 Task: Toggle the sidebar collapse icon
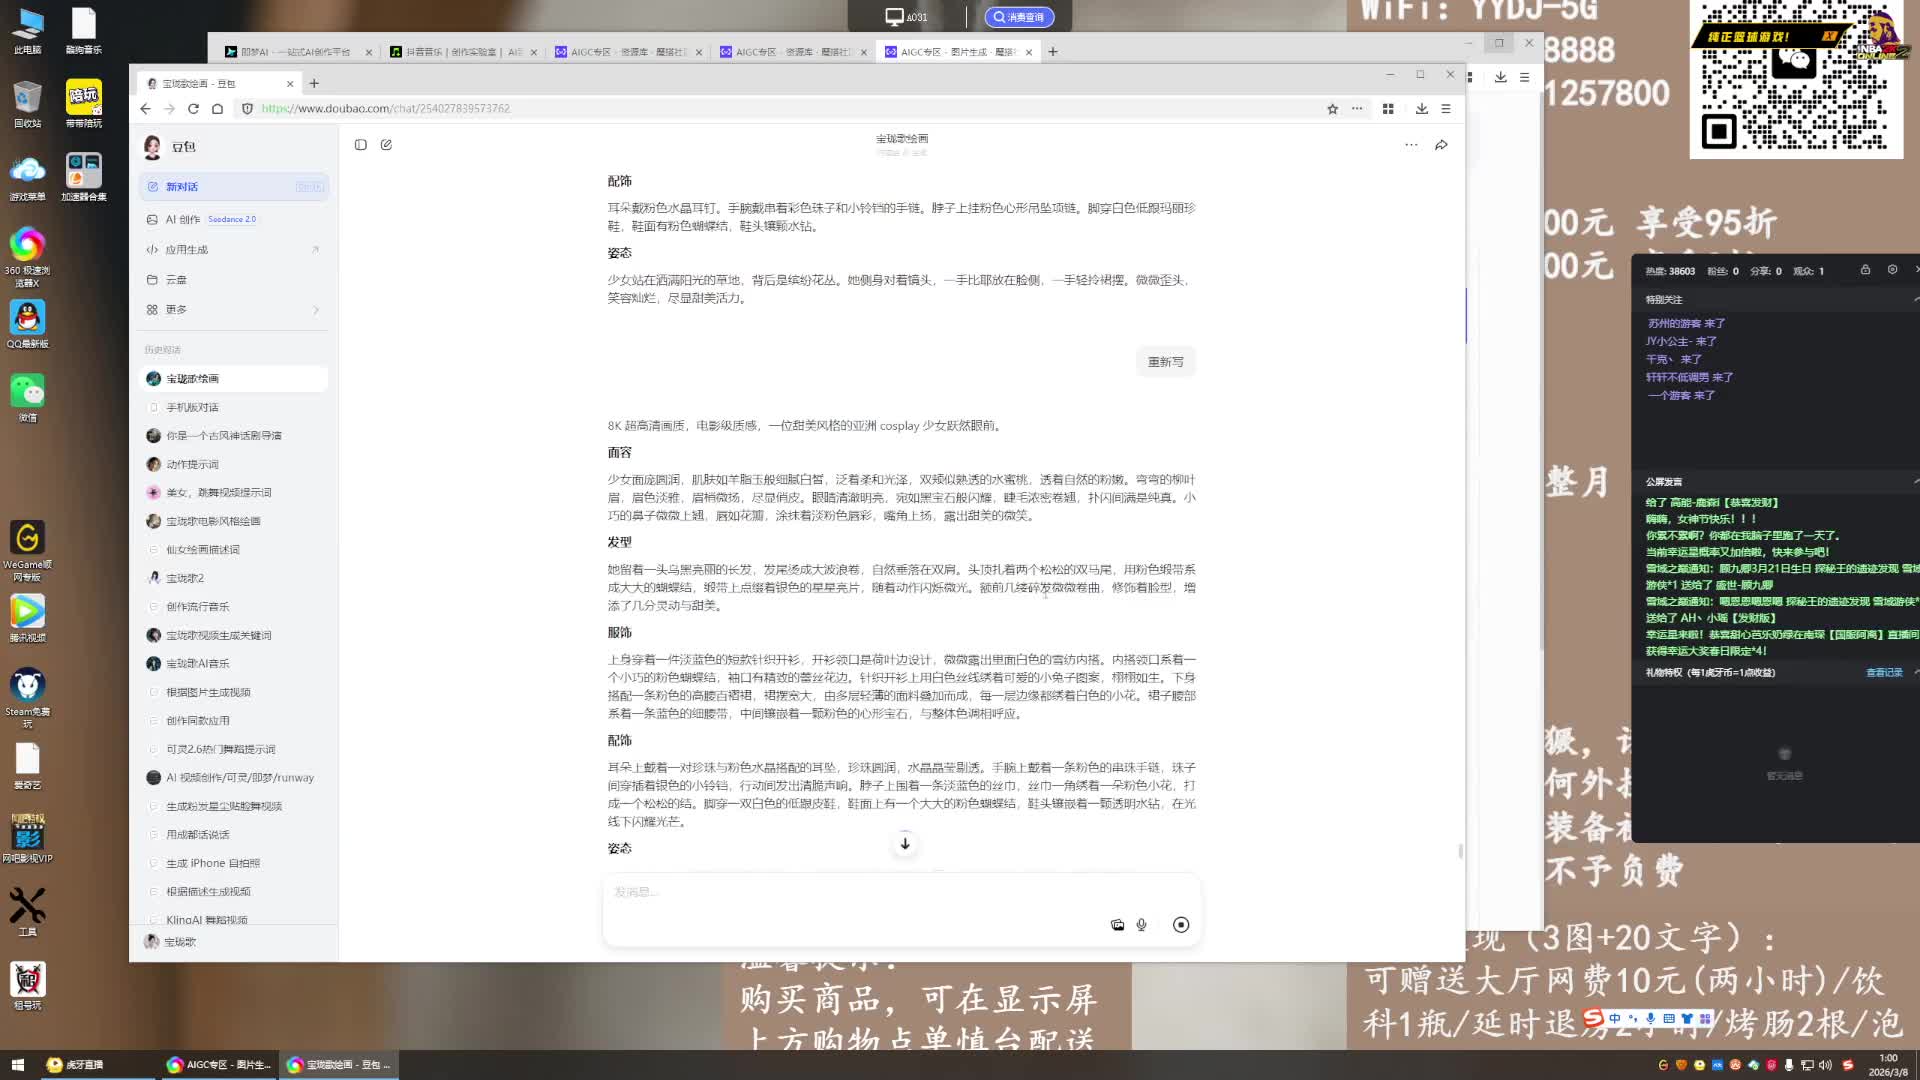click(x=361, y=145)
